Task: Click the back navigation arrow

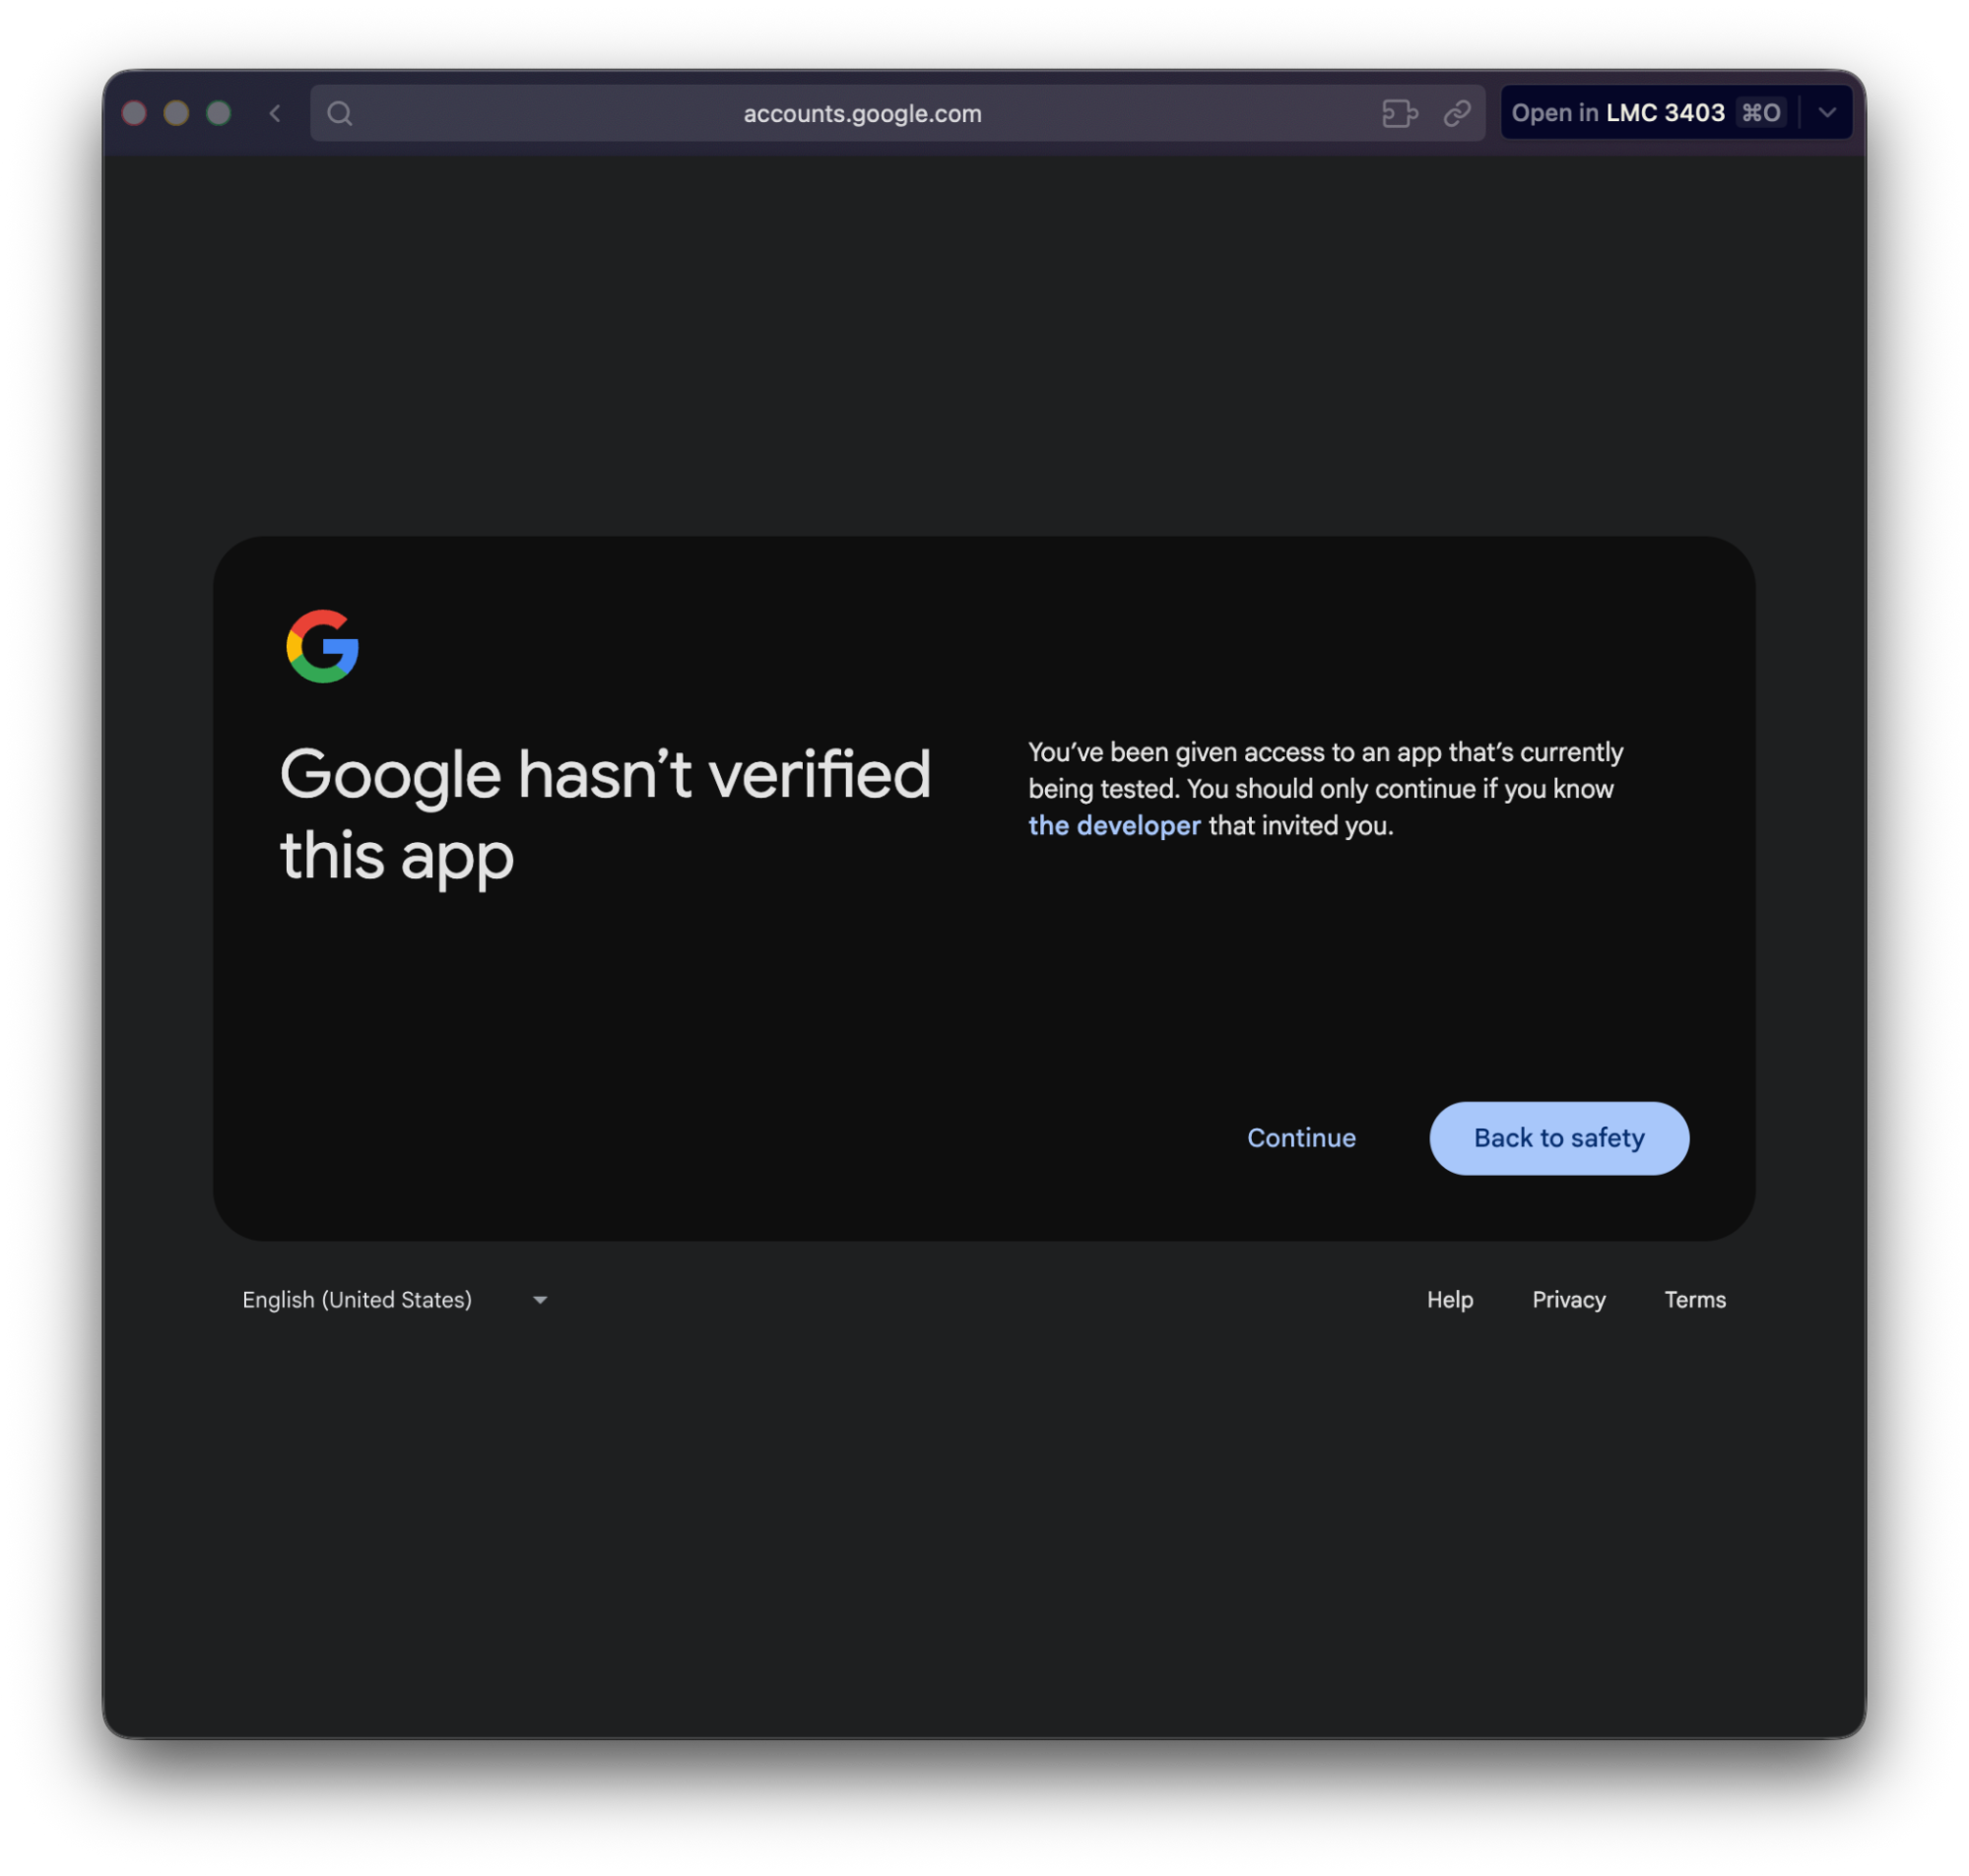Action: 274,113
